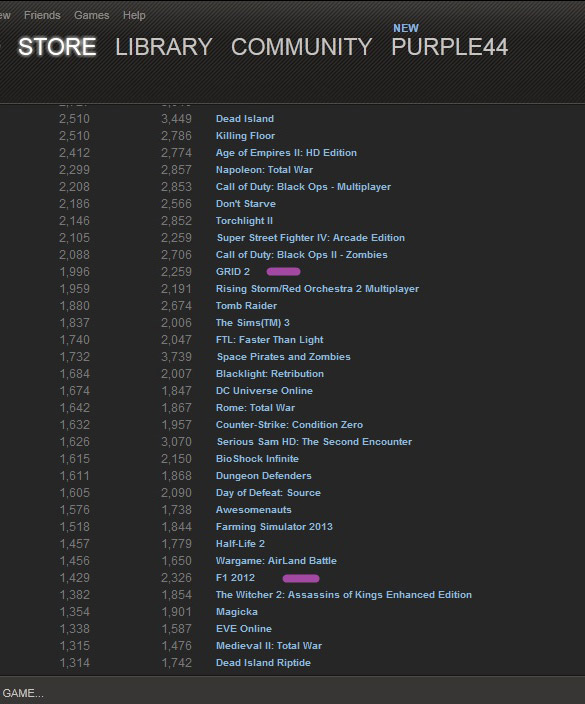Screen dimensions: 585x704
Task: Click the GAME... button at the bottom
Action: (x=22, y=693)
